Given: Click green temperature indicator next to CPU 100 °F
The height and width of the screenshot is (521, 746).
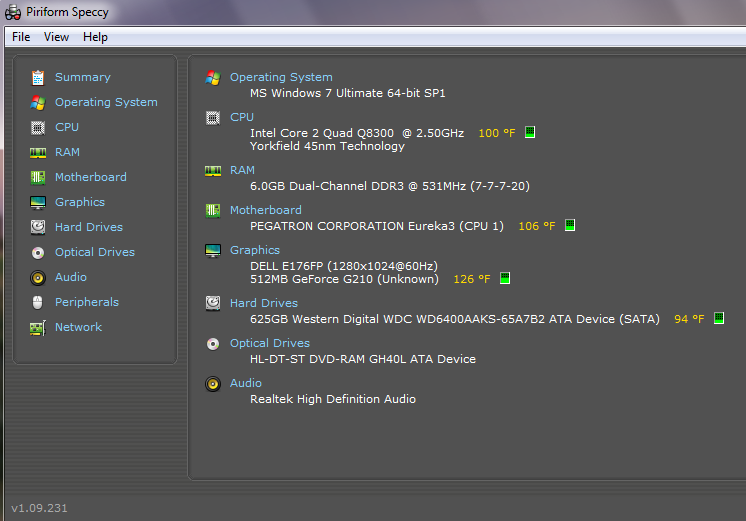Looking at the screenshot, I should tap(530, 132).
